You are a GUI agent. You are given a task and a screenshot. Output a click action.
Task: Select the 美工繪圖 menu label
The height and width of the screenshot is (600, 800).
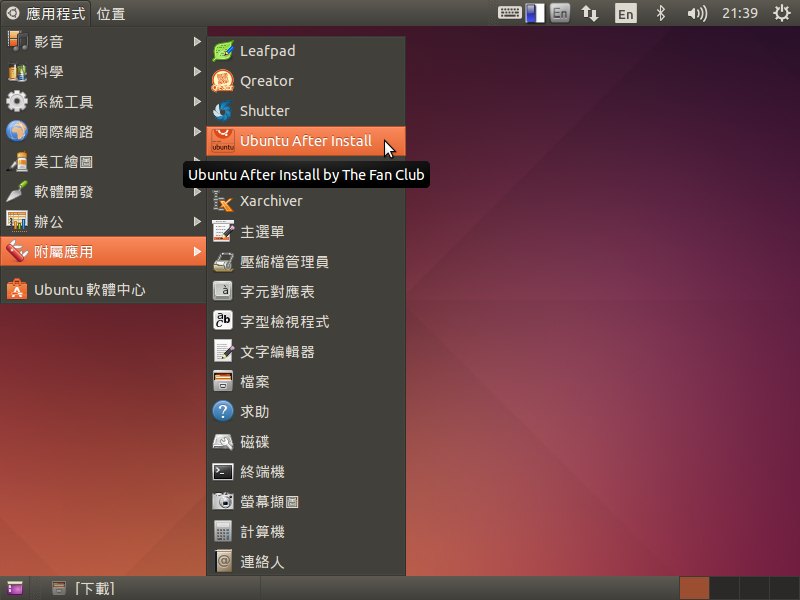64,162
